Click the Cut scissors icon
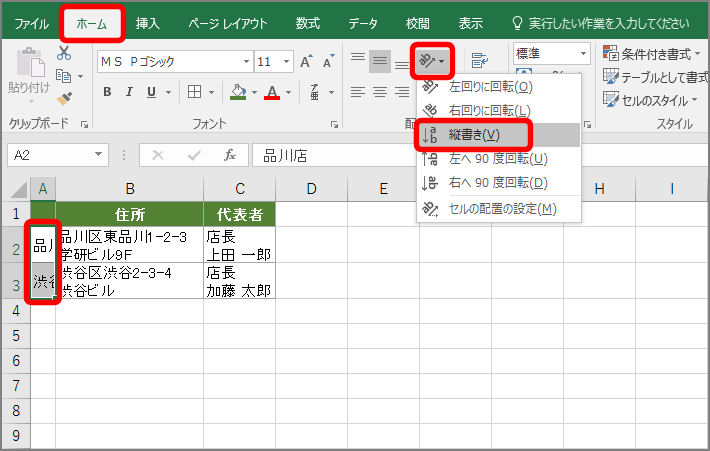 pos(64,53)
